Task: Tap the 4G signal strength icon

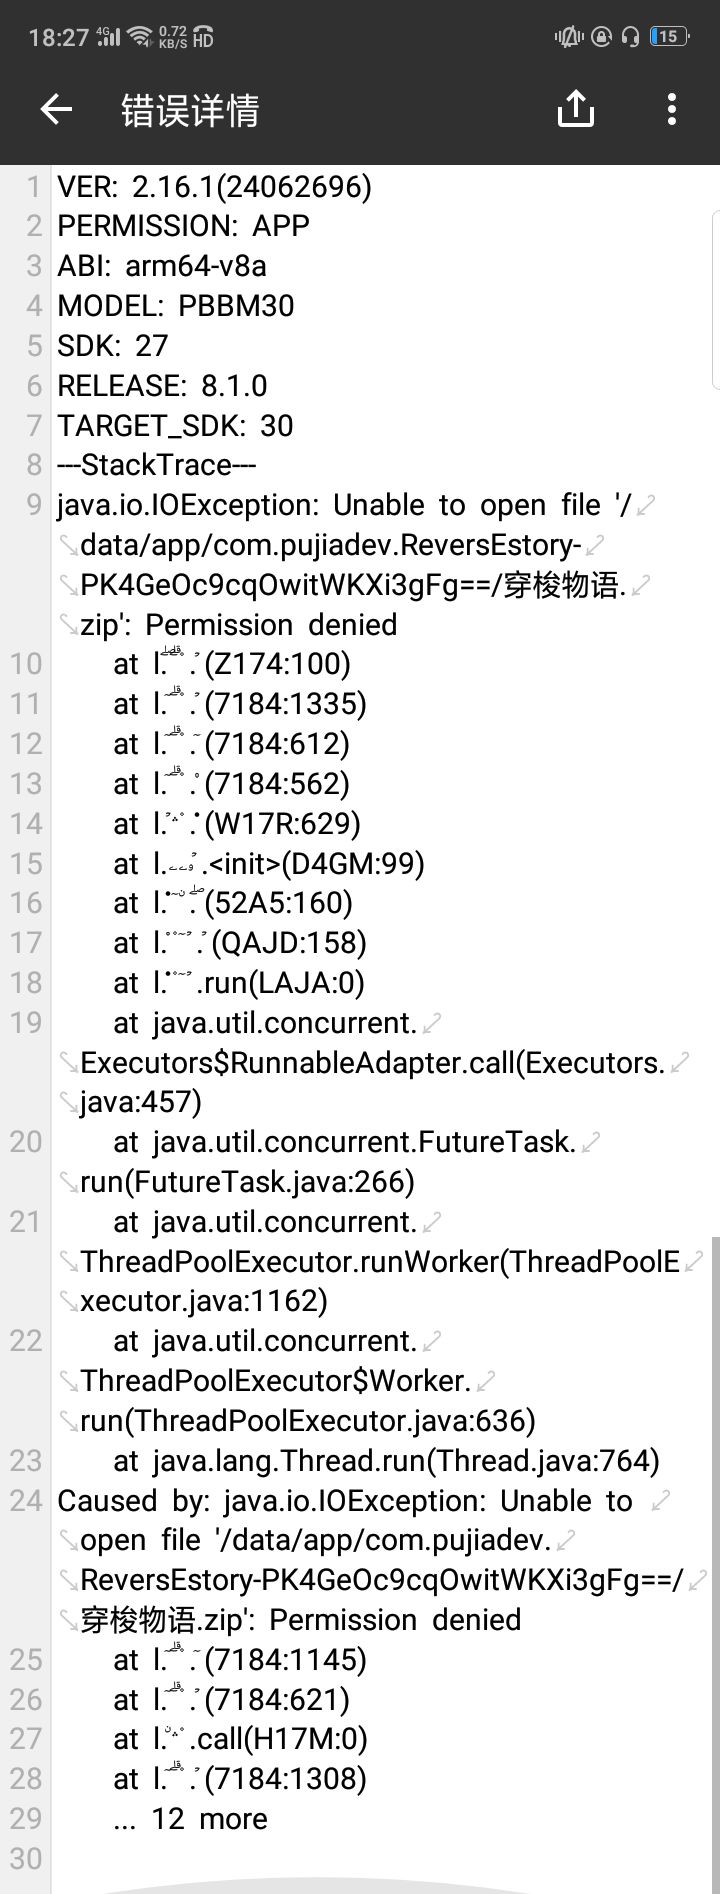Action: [108, 37]
